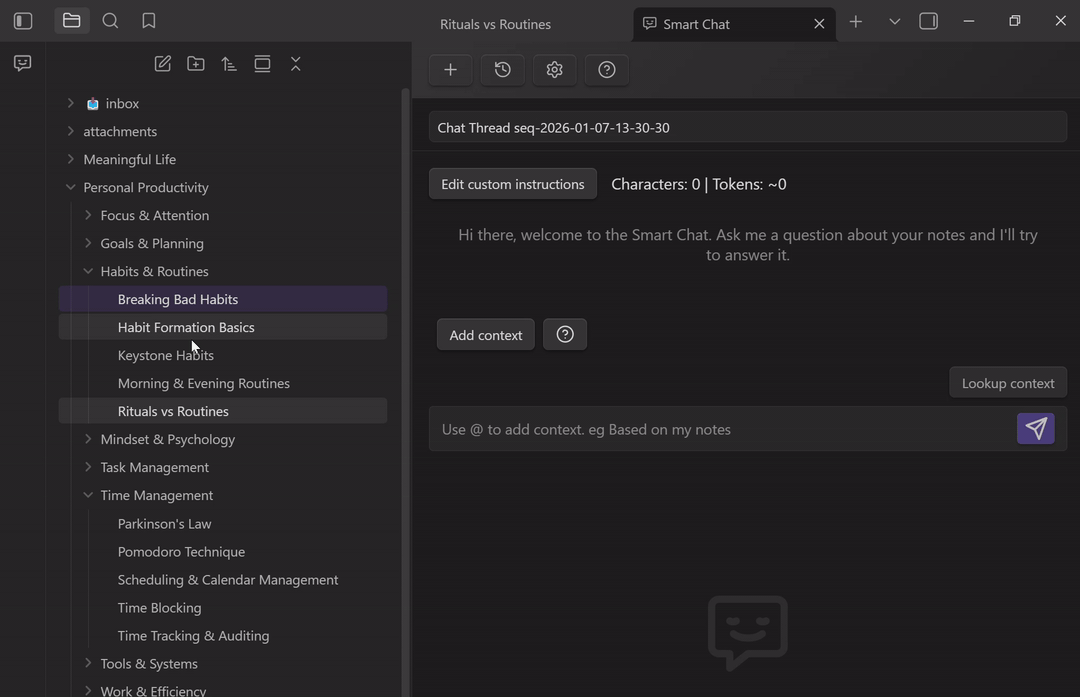Send the chat message
Screen dimensions: 1080x697
(1035, 429)
